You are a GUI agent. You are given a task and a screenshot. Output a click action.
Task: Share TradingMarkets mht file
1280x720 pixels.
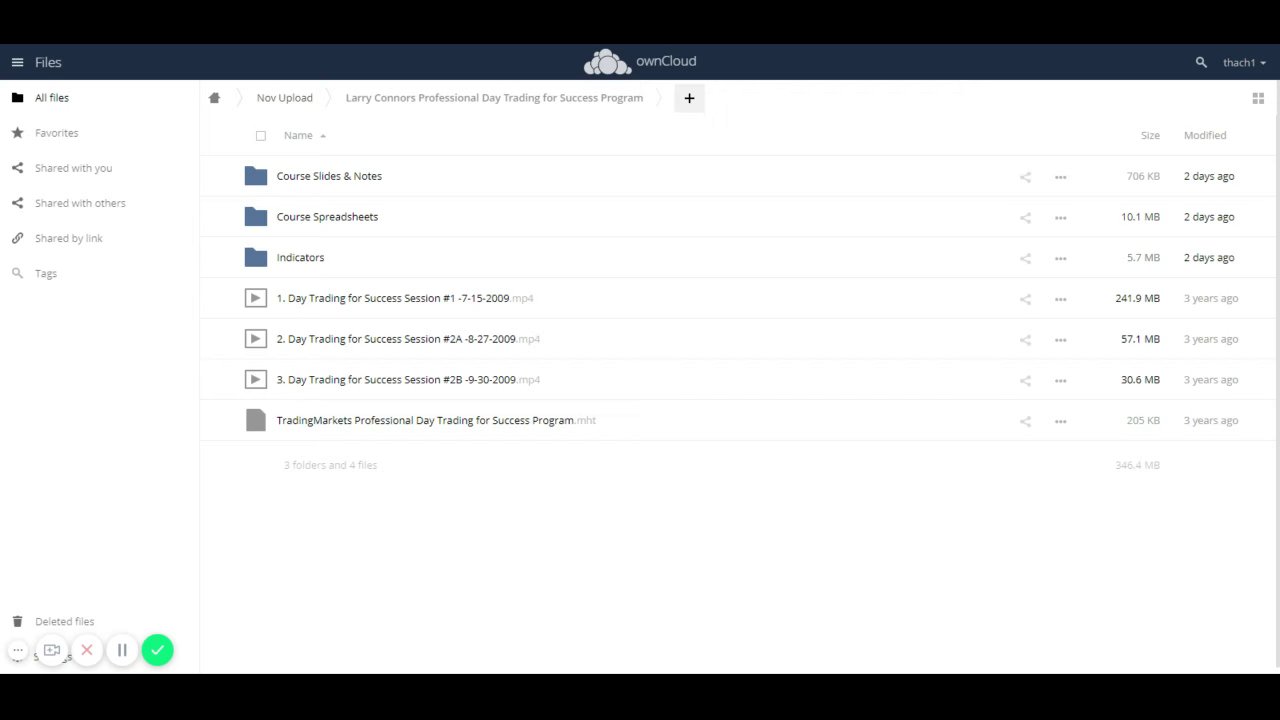(1025, 421)
